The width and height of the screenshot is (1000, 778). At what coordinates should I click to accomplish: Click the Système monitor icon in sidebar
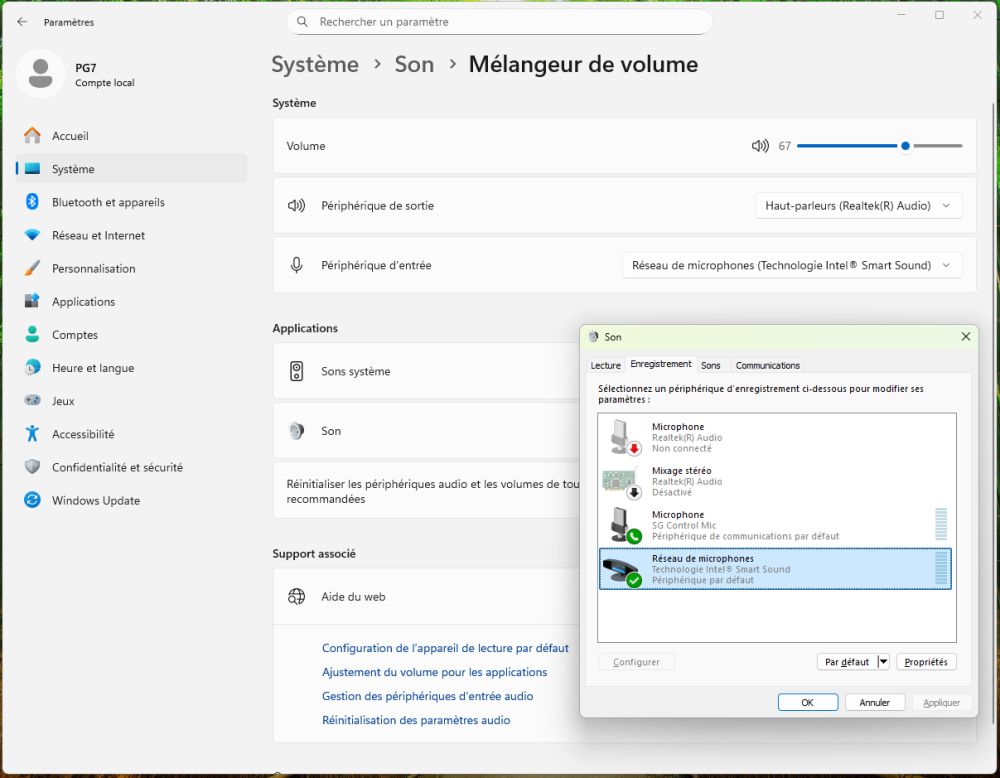(x=32, y=169)
